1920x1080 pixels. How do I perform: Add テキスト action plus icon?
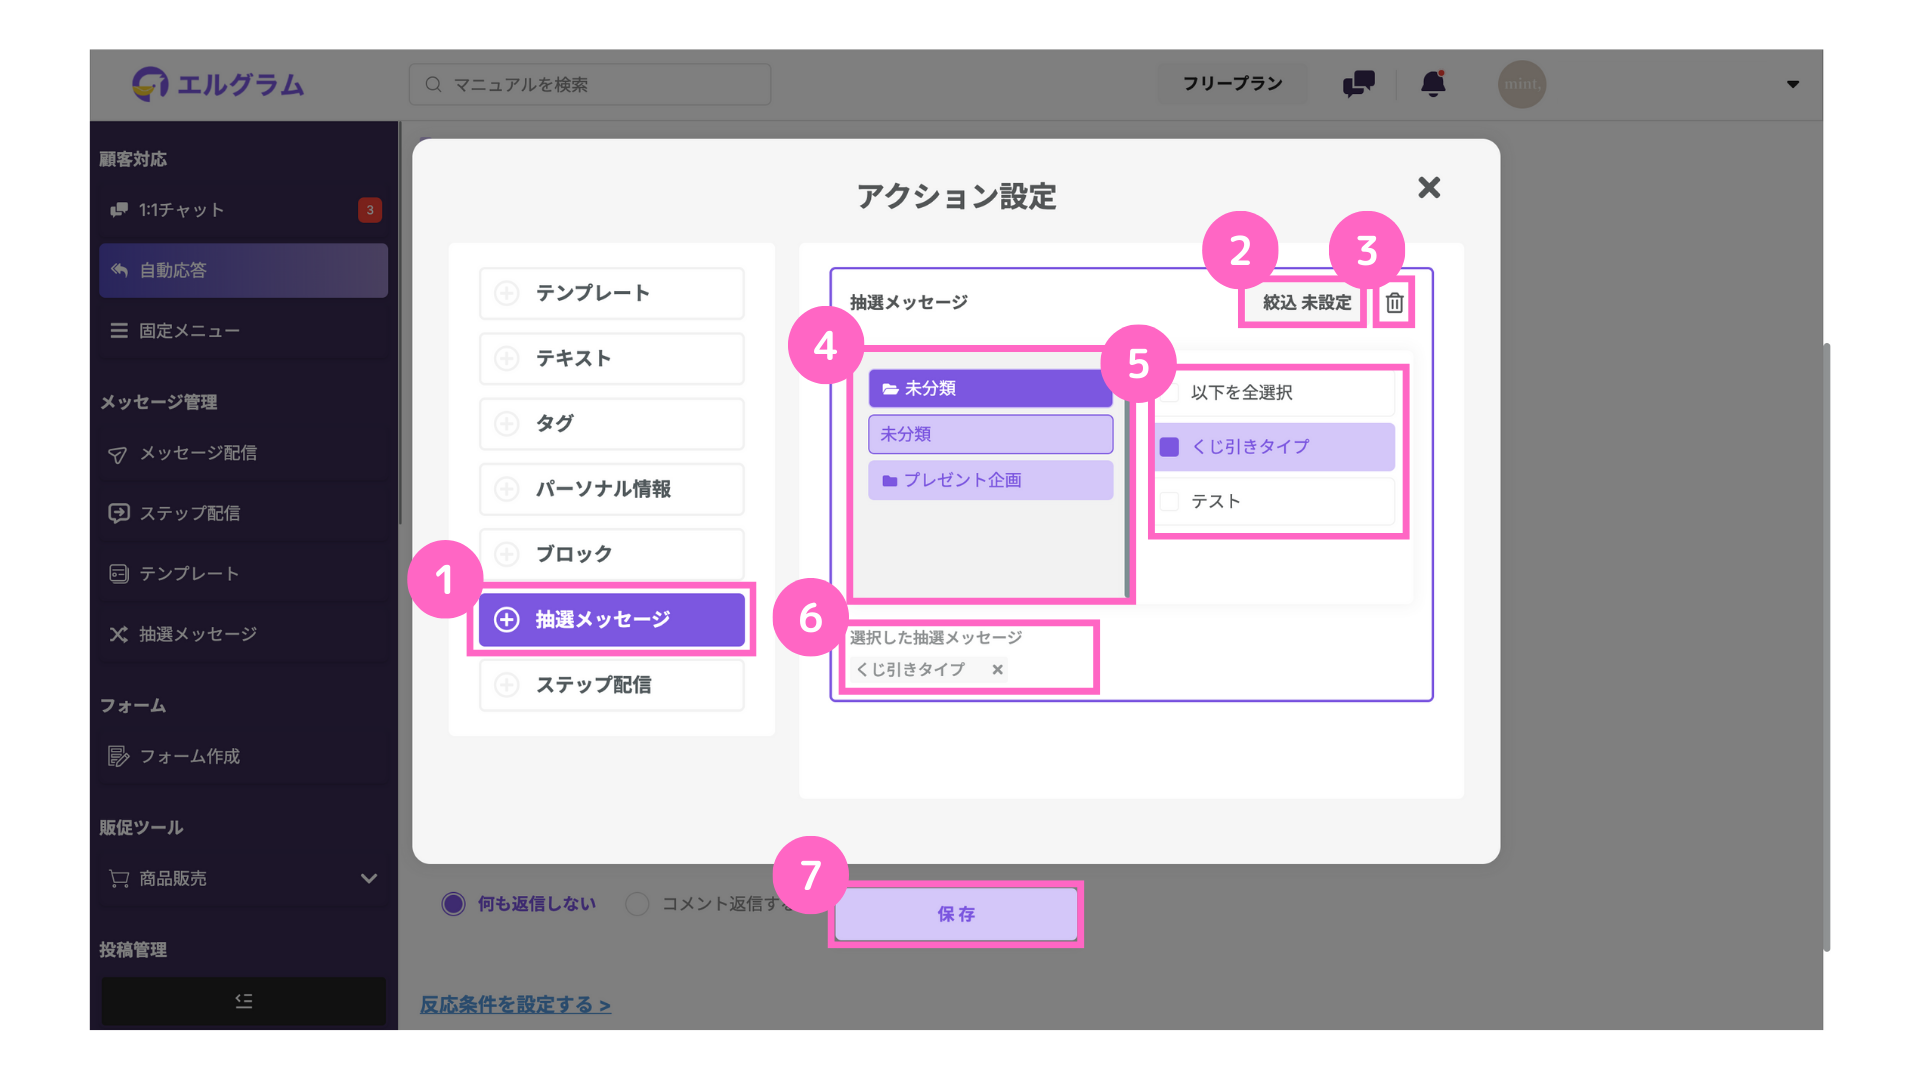pos(507,358)
